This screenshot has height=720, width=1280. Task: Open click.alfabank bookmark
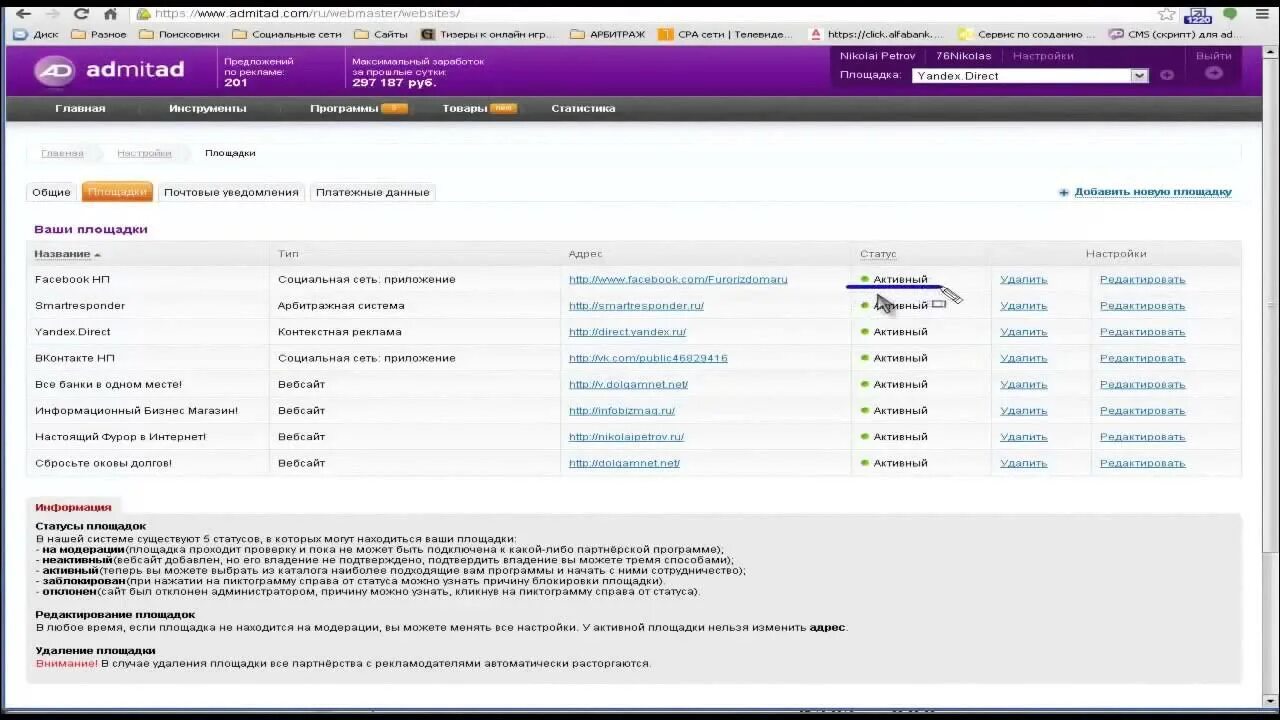876,34
